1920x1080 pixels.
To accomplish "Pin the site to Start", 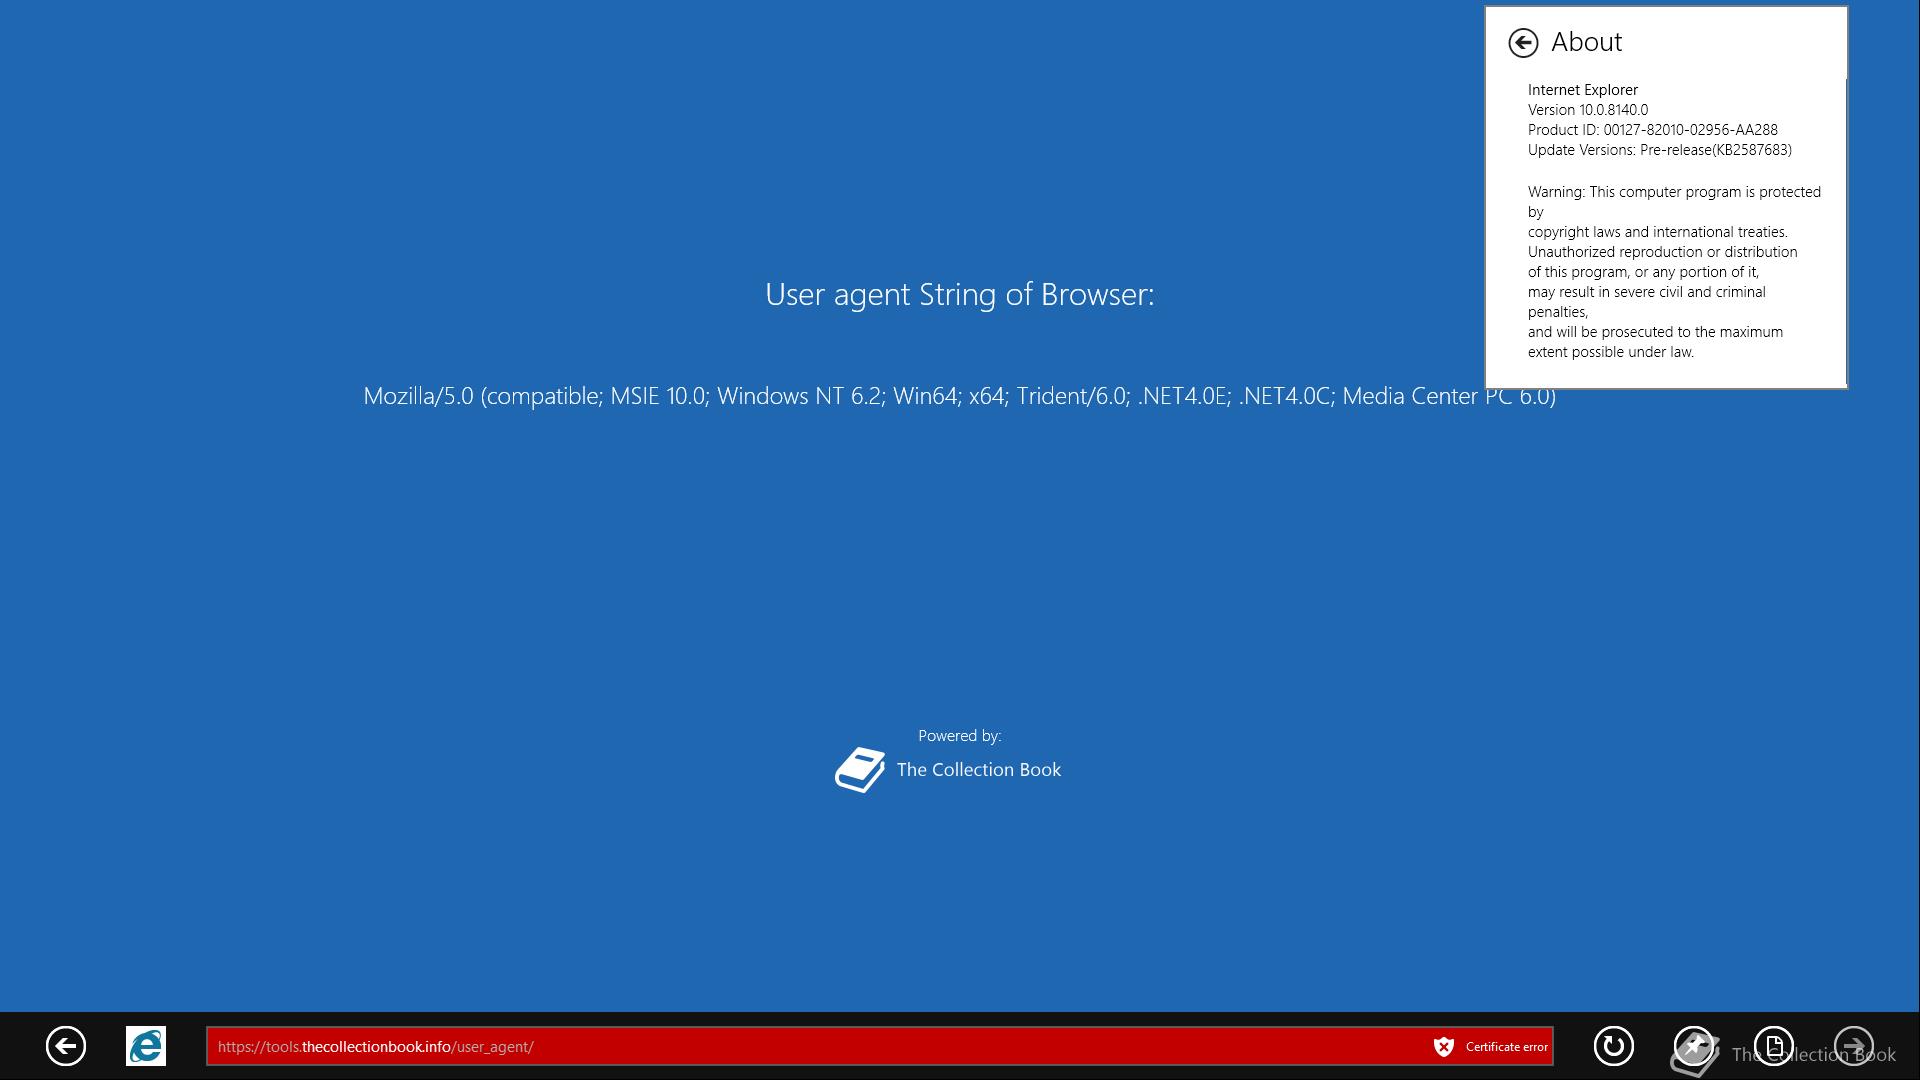I will point(1693,1046).
